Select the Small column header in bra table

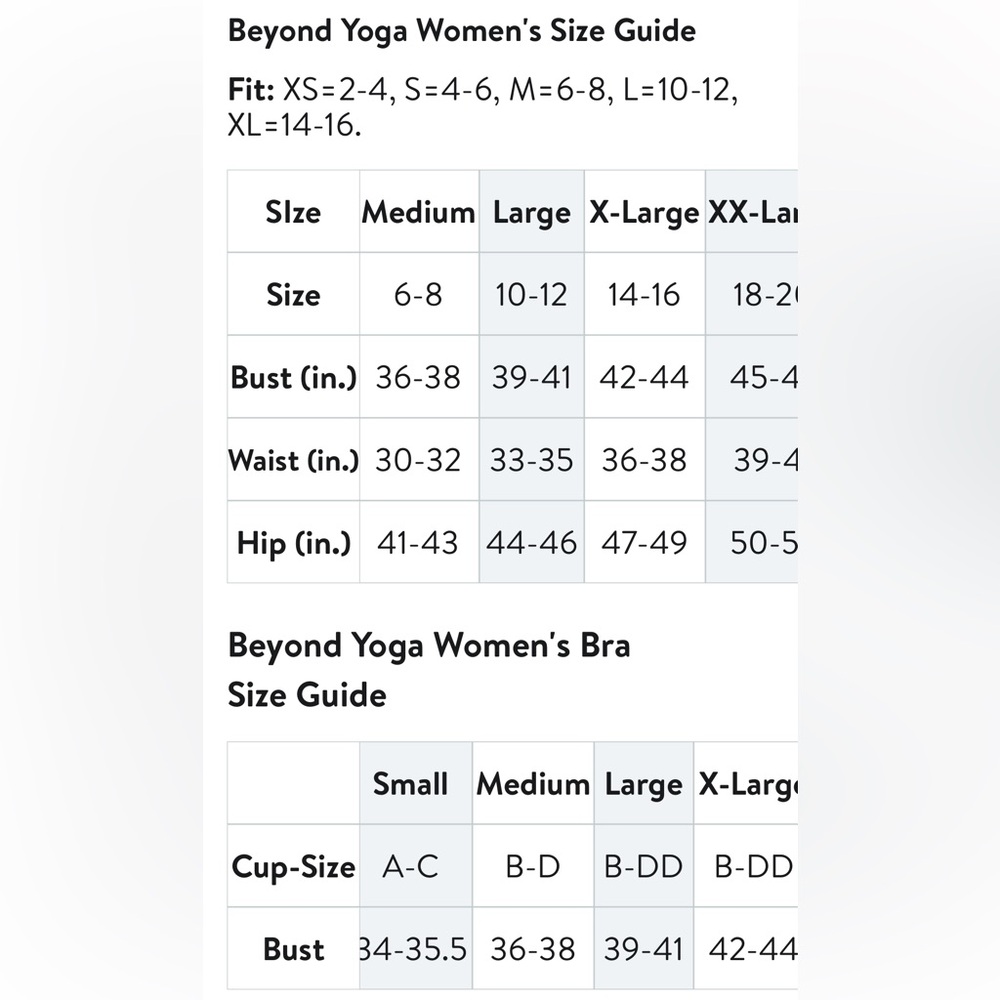tap(415, 783)
